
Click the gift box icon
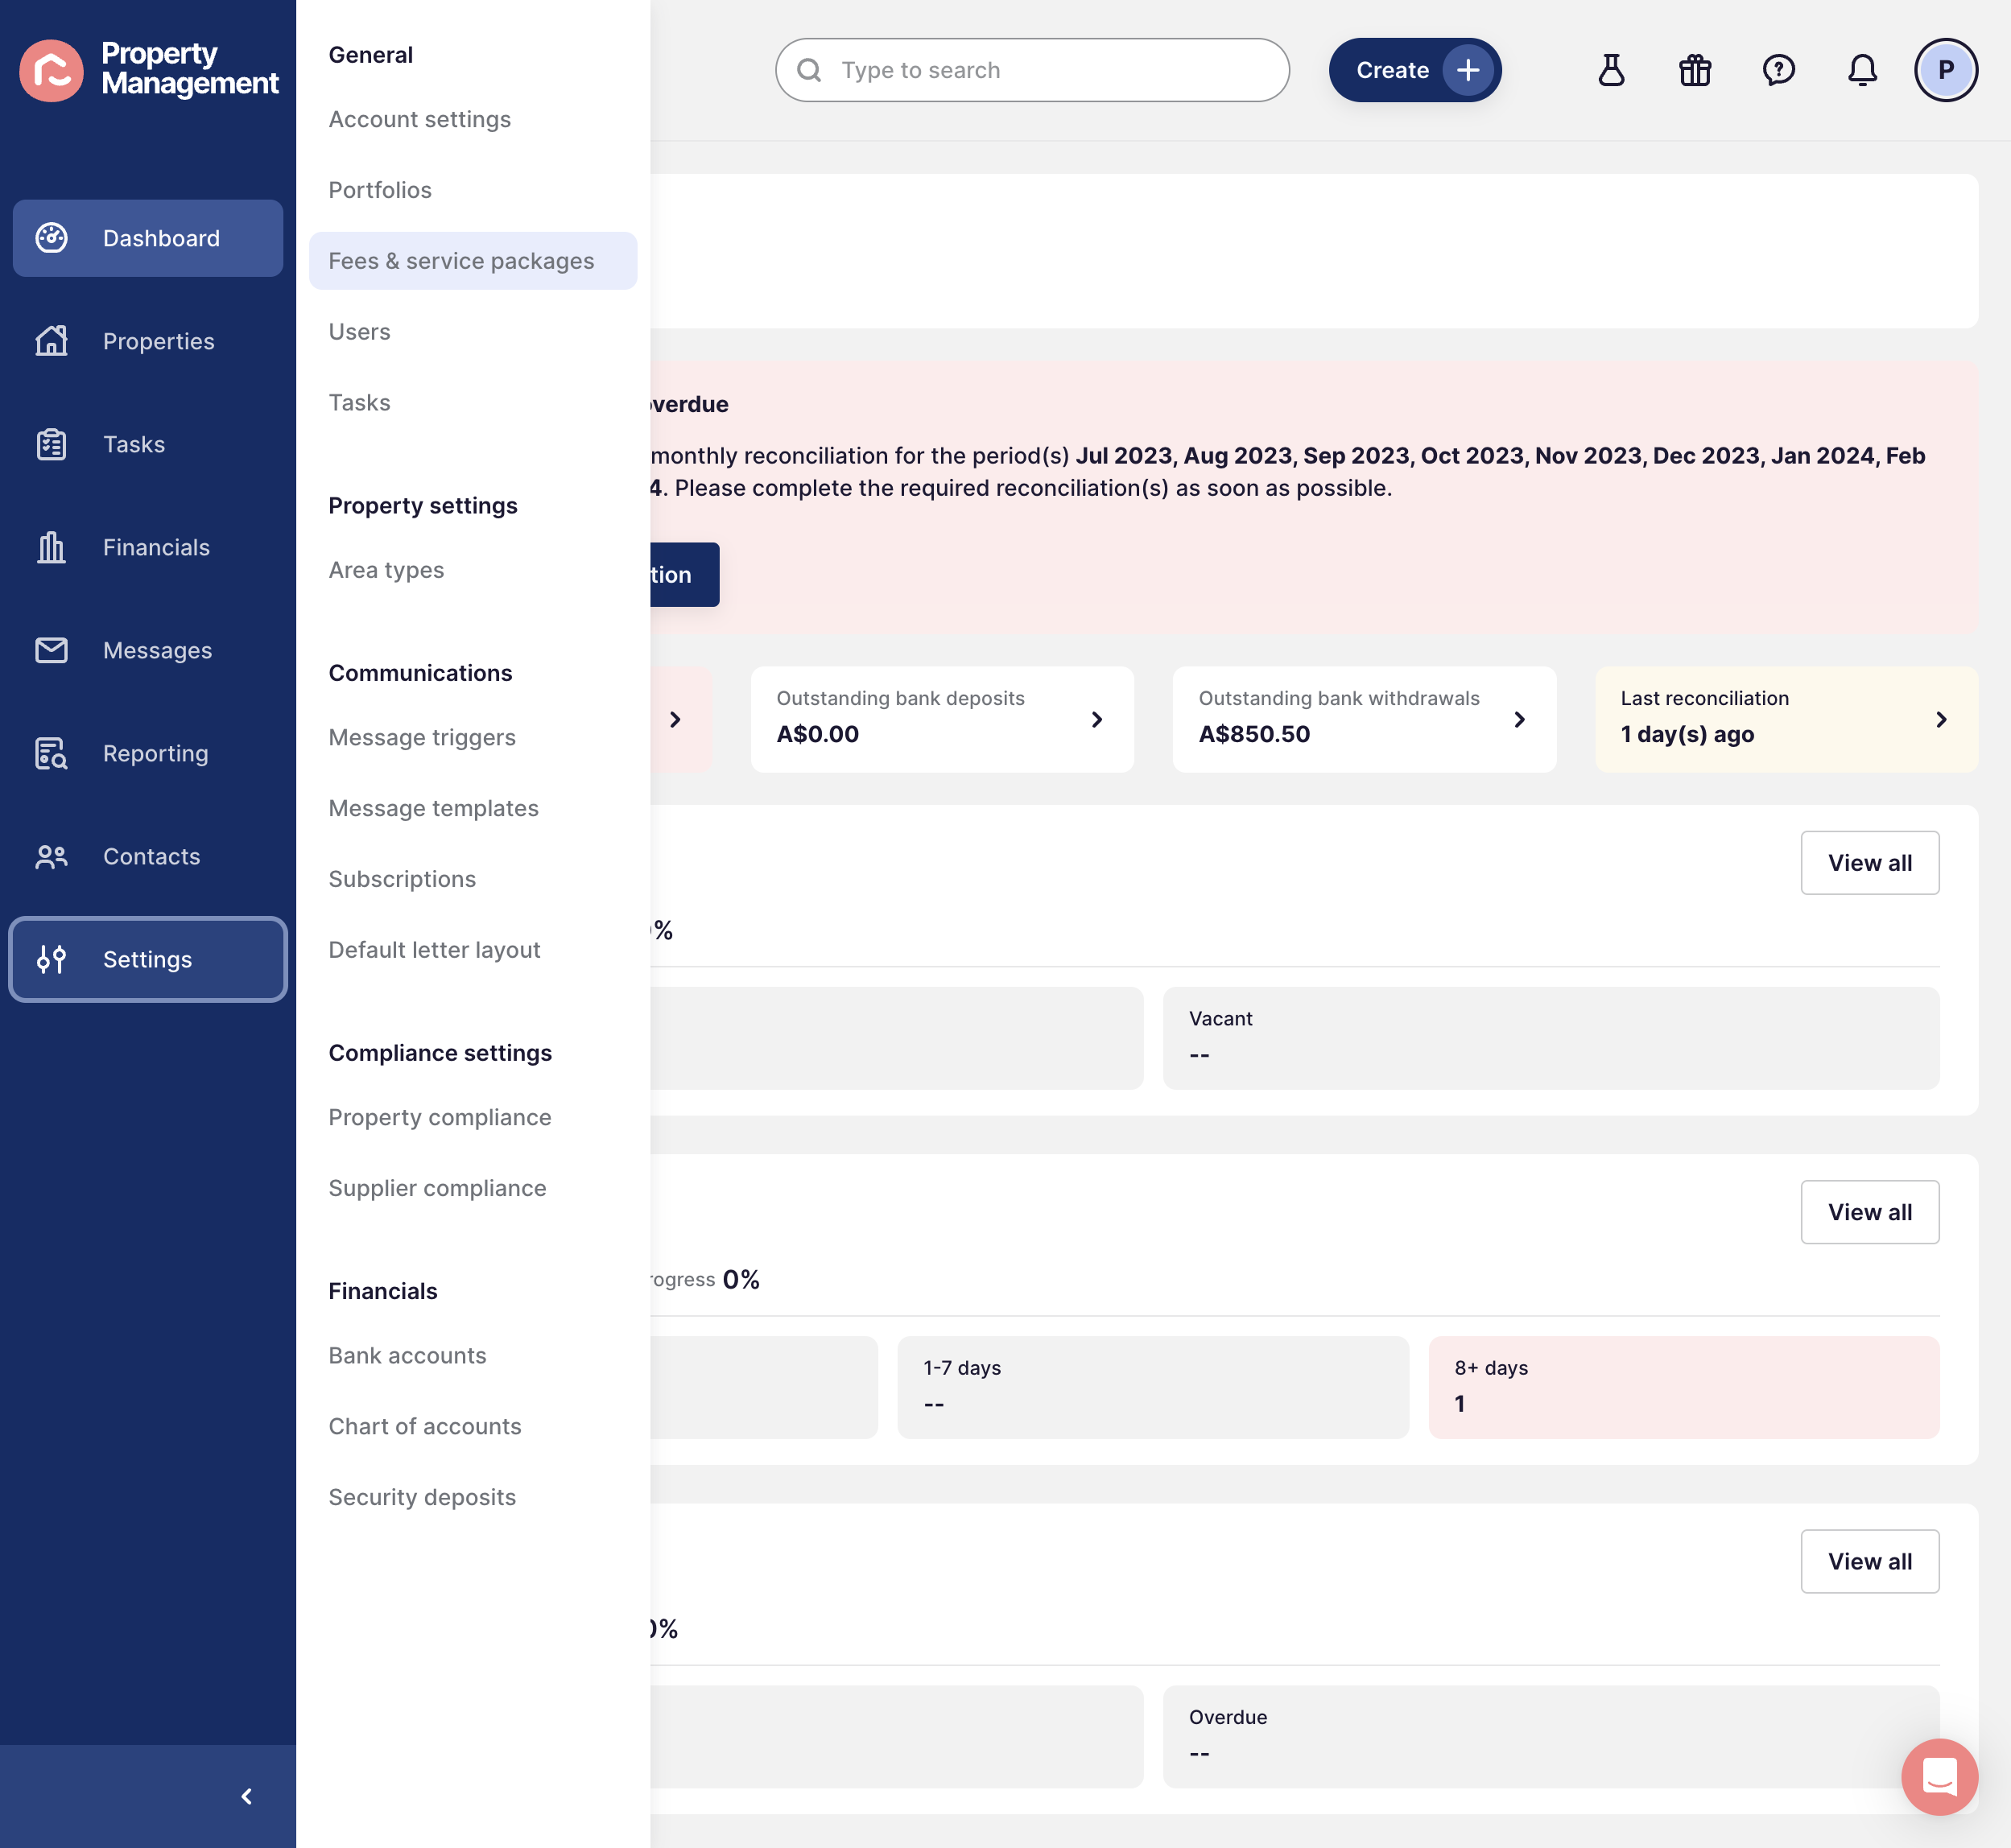coord(1695,70)
